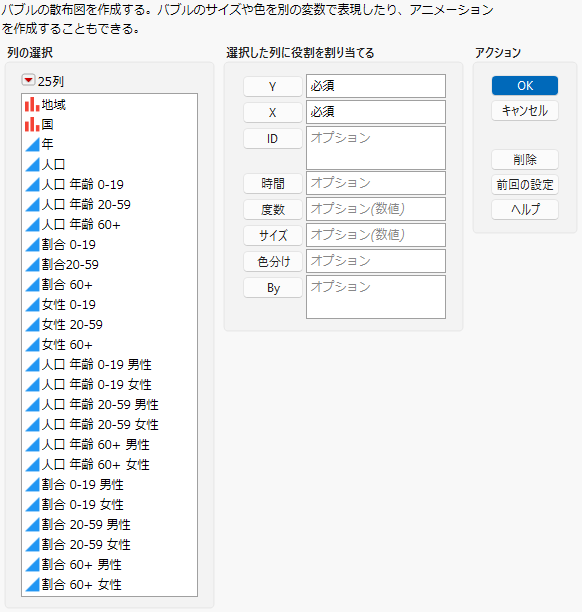Assign selection to the 時間 role

point(273,183)
